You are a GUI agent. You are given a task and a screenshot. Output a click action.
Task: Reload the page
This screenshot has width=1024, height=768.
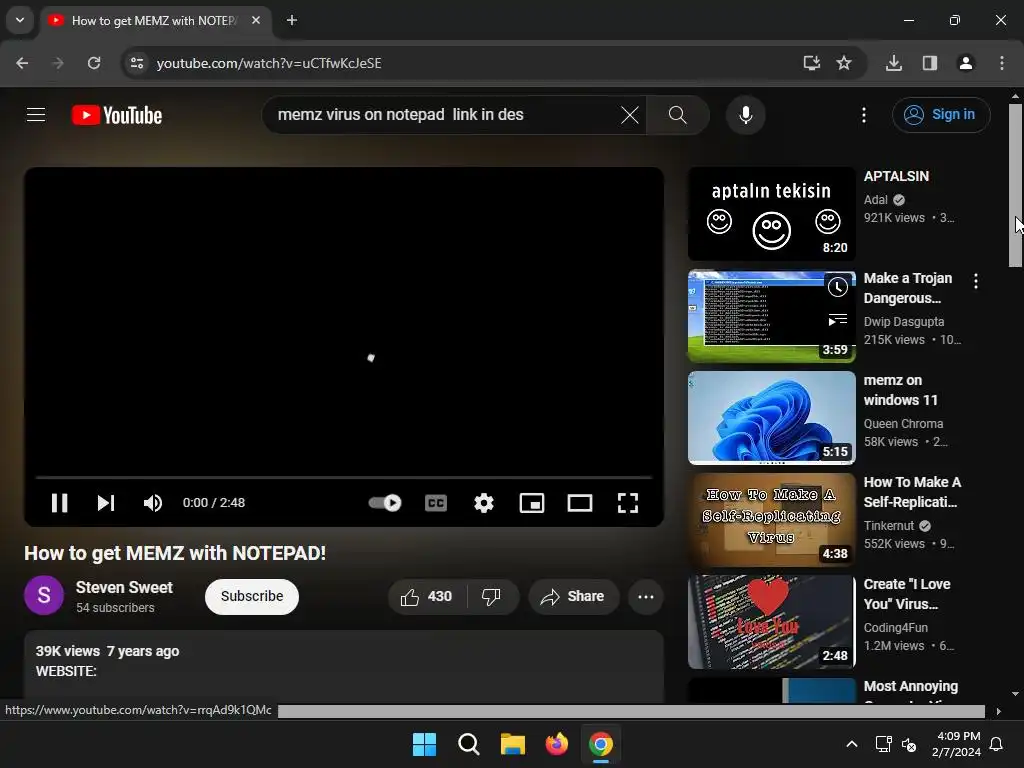click(x=94, y=63)
